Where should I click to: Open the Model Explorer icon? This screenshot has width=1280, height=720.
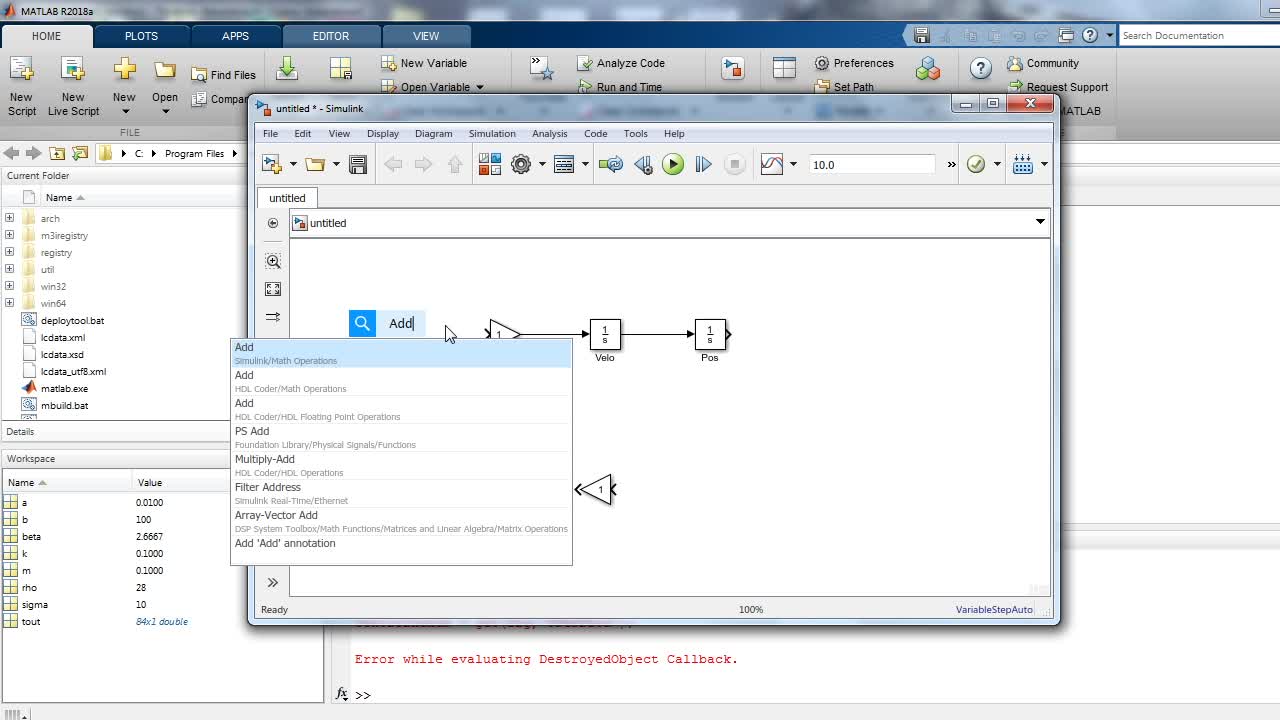tap(564, 164)
